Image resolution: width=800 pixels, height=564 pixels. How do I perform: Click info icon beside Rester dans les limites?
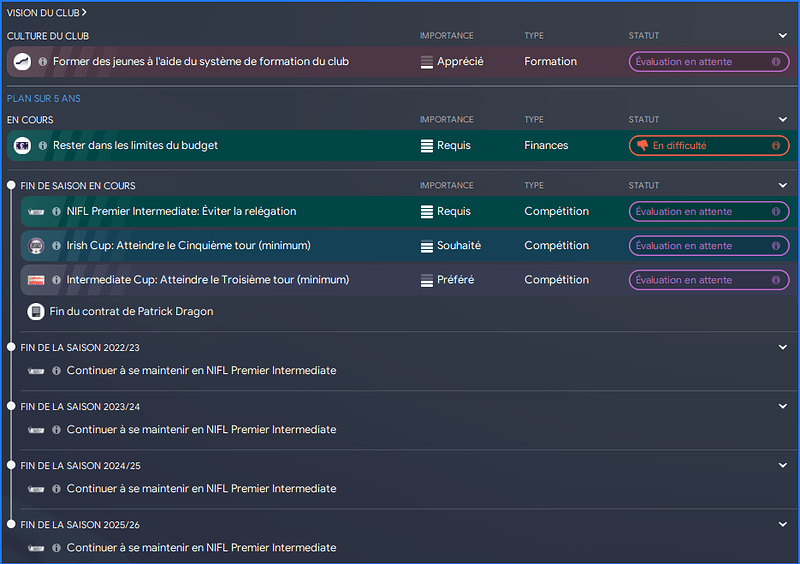pyautogui.click(x=43, y=146)
